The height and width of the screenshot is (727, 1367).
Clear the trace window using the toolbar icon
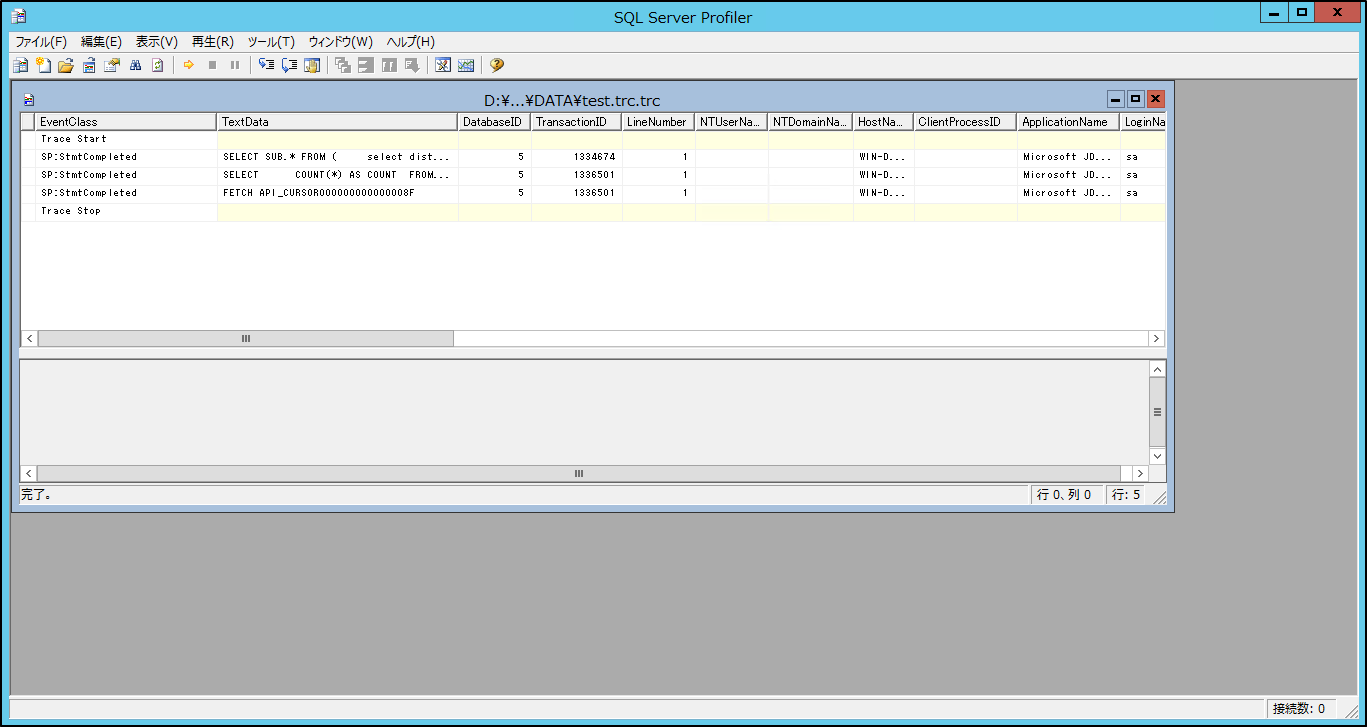(157, 65)
